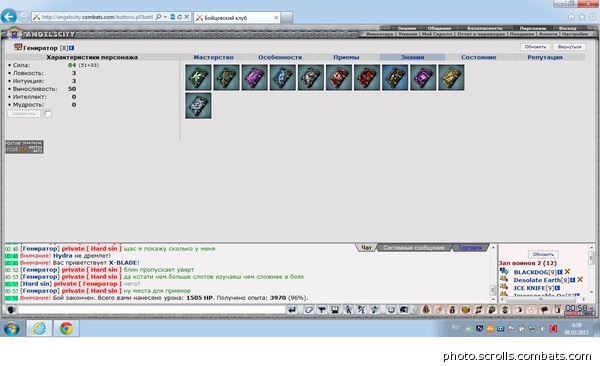Switch to the Репутация tab
The image size is (600, 366).
[545, 57]
